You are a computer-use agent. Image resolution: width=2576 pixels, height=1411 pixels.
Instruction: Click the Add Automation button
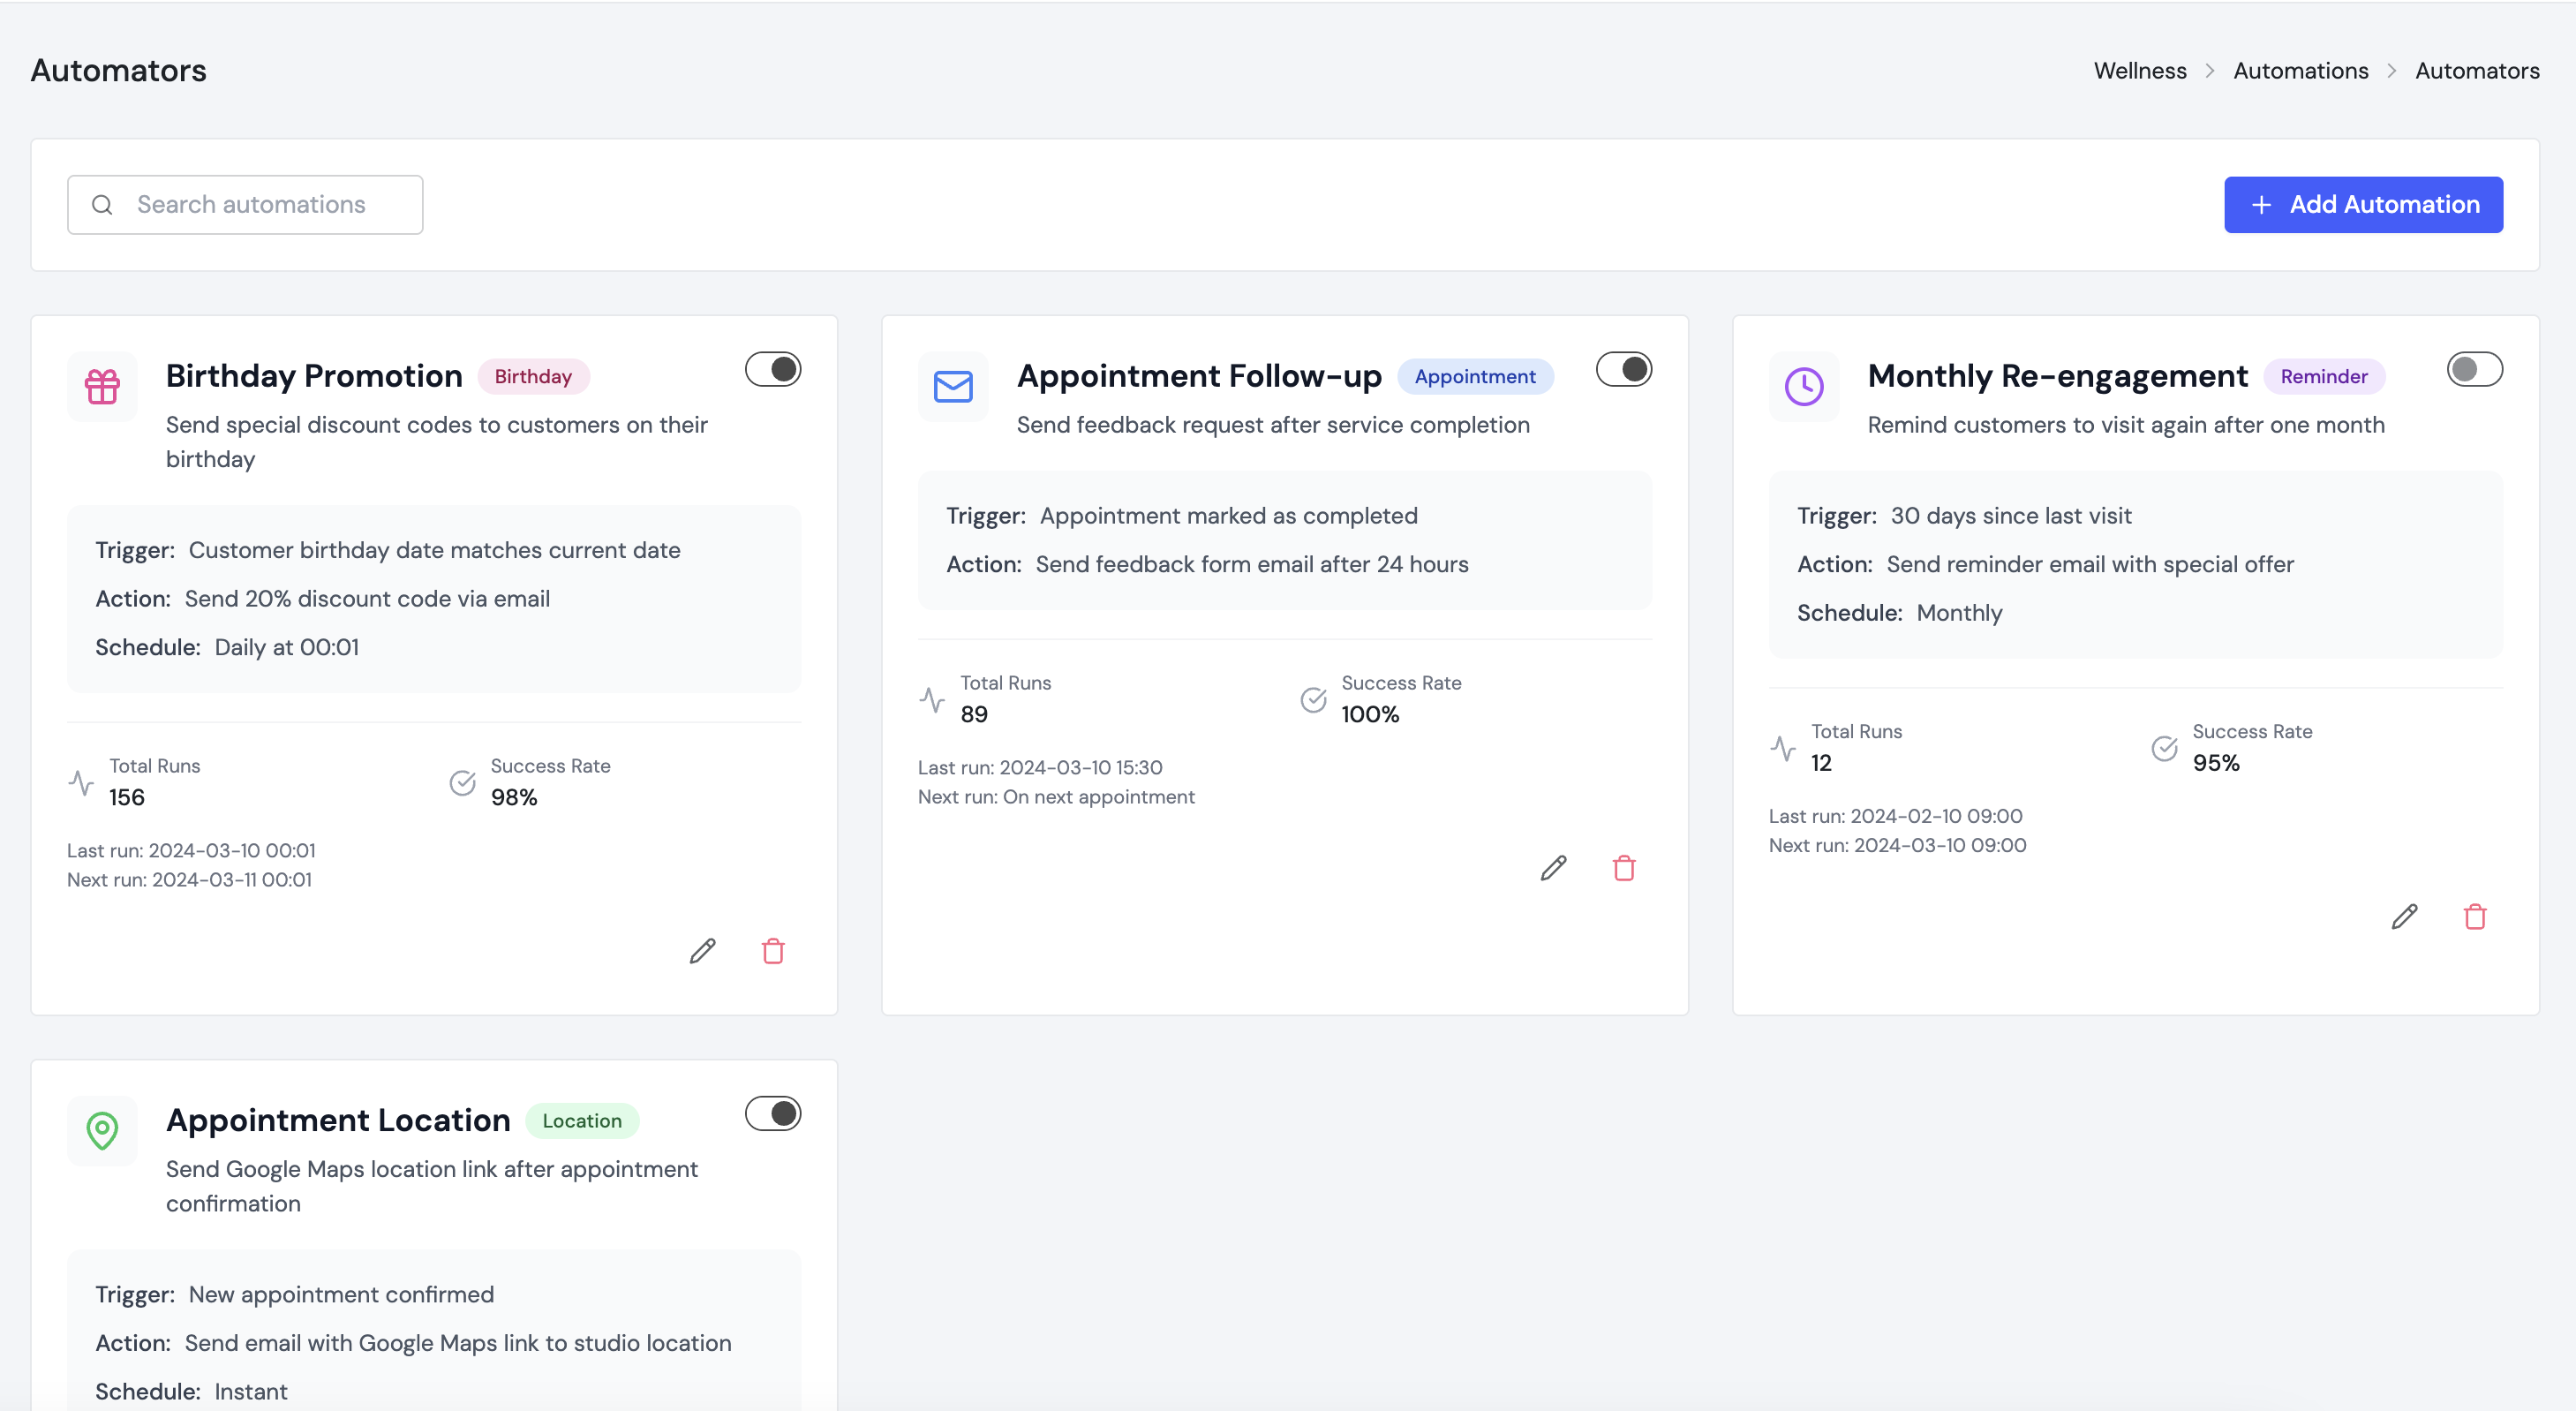point(2363,204)
